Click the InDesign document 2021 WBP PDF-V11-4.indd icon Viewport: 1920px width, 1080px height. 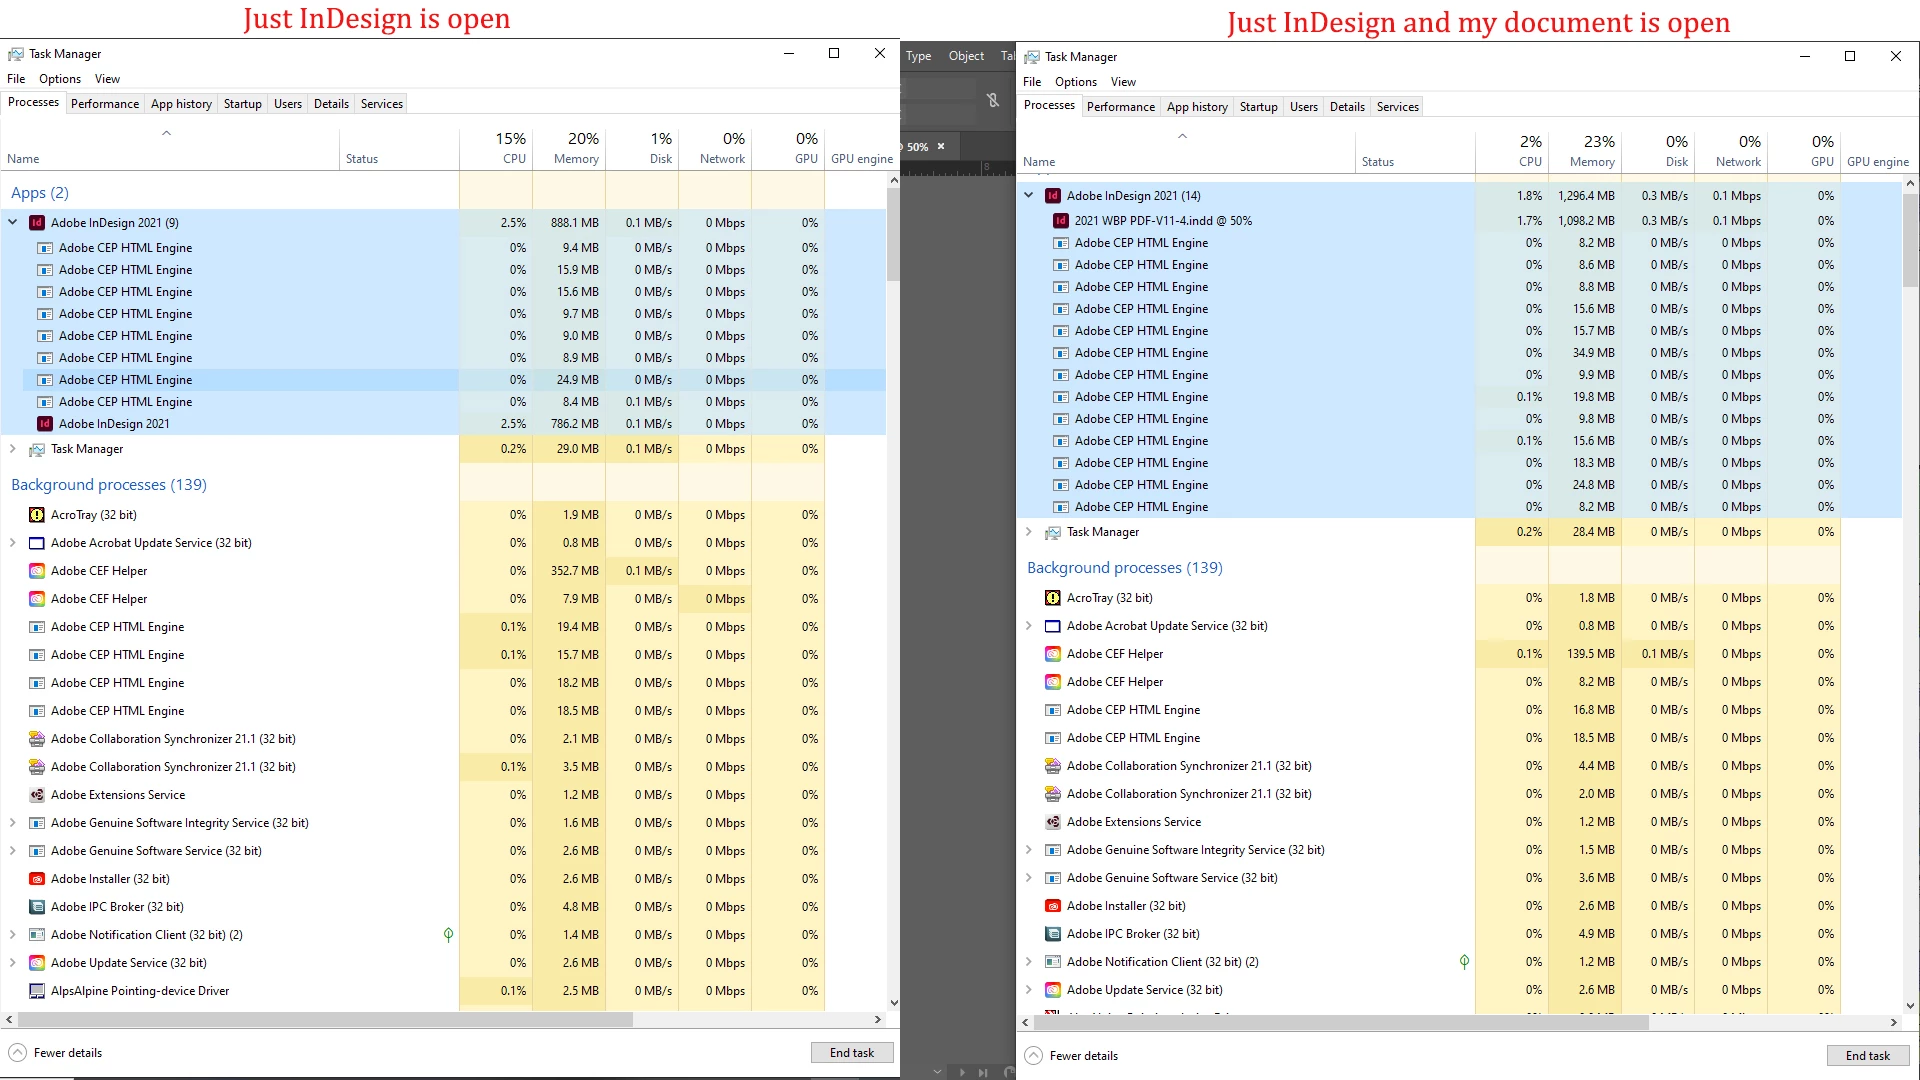(1061, 221)
